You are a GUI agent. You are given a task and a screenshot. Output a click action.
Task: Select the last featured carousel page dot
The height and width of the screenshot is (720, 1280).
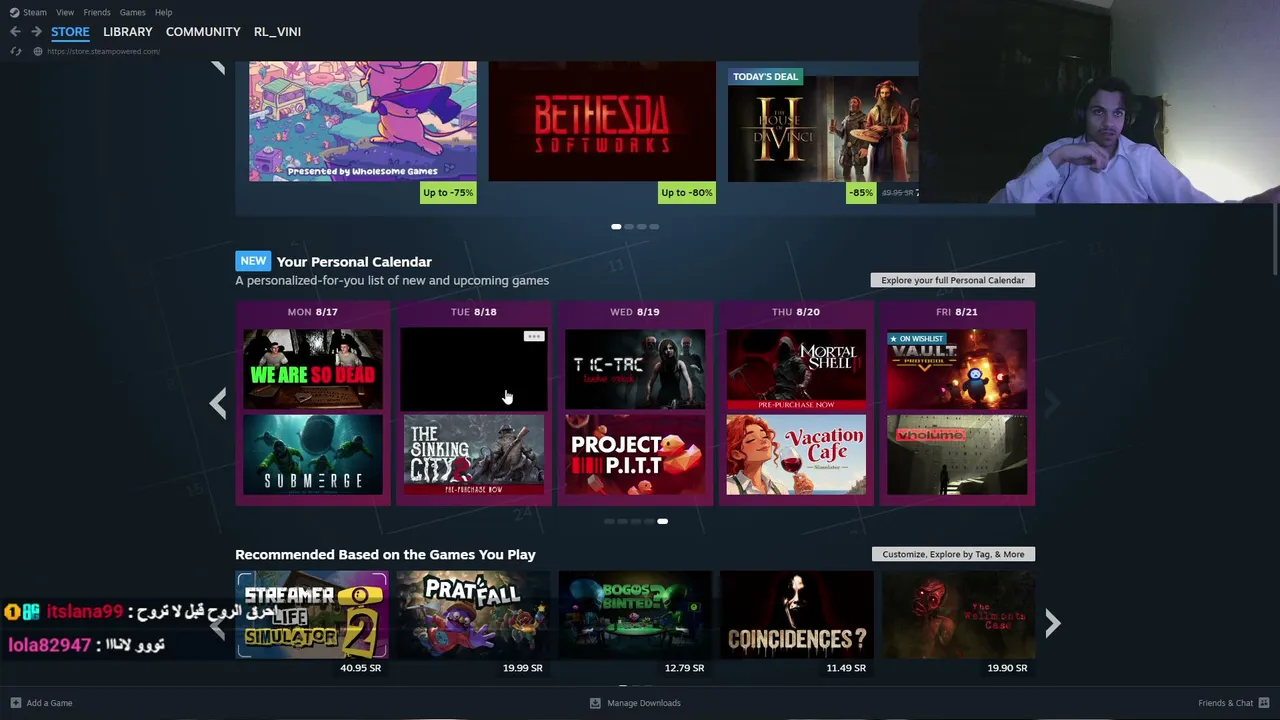pos(655,227)
